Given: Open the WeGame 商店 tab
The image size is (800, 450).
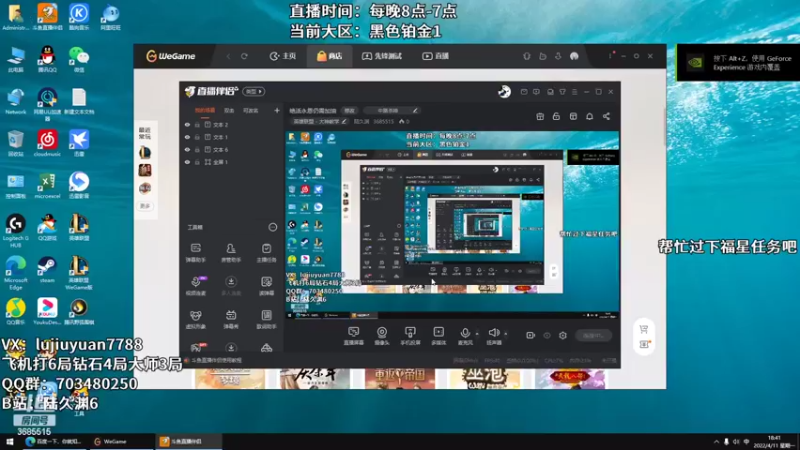Looking at the screenshot, I should (x=330, y=56).
